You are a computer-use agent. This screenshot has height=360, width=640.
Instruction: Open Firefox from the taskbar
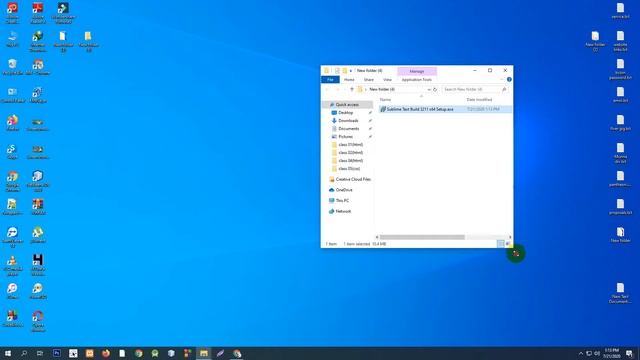[106, 353]
